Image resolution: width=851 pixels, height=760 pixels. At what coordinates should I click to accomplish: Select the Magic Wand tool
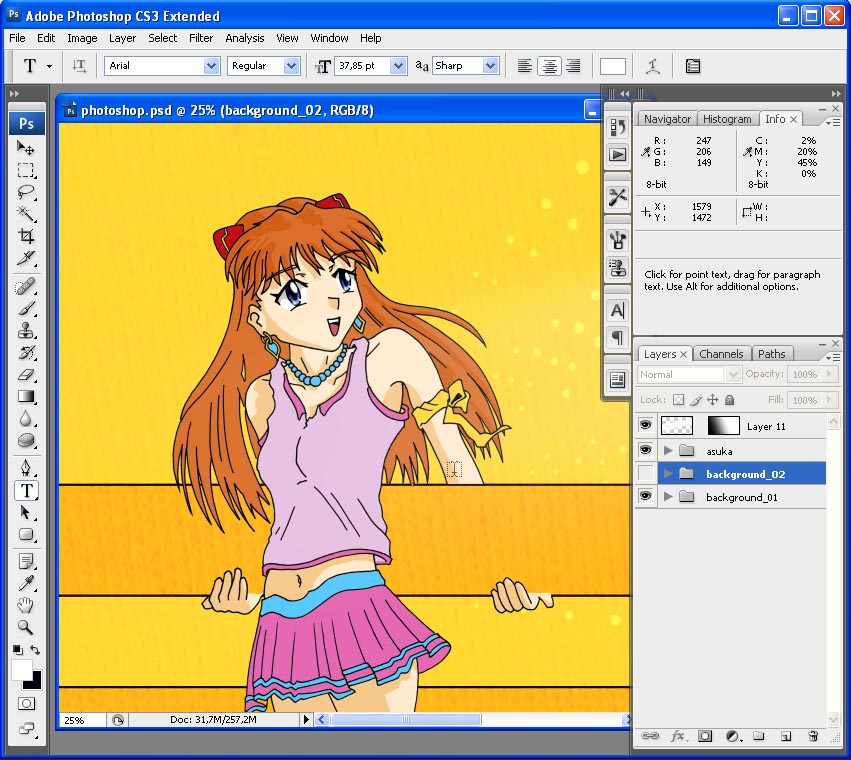point(26,214)
